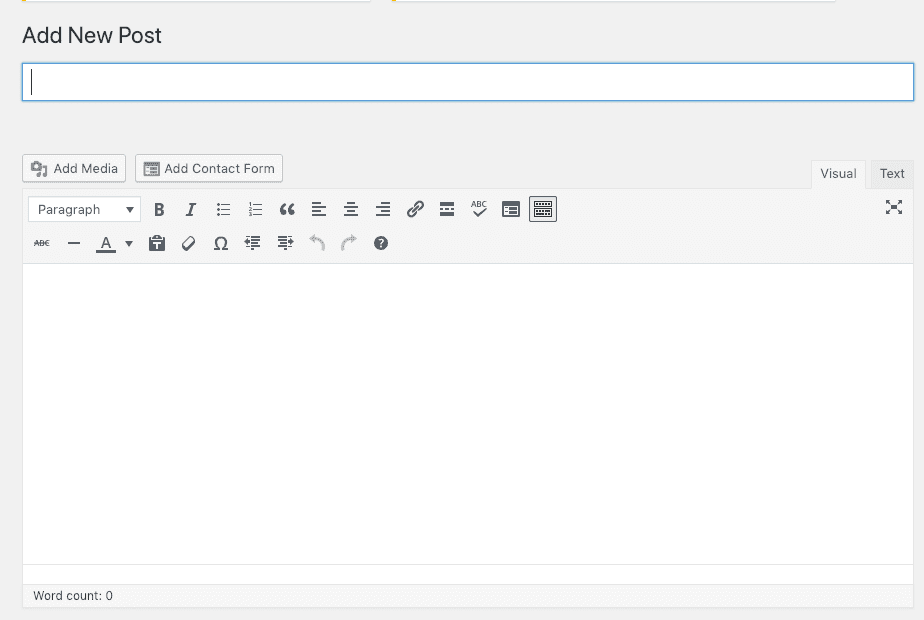
Task: Undo the last change
Action: [x=317, y=243]
